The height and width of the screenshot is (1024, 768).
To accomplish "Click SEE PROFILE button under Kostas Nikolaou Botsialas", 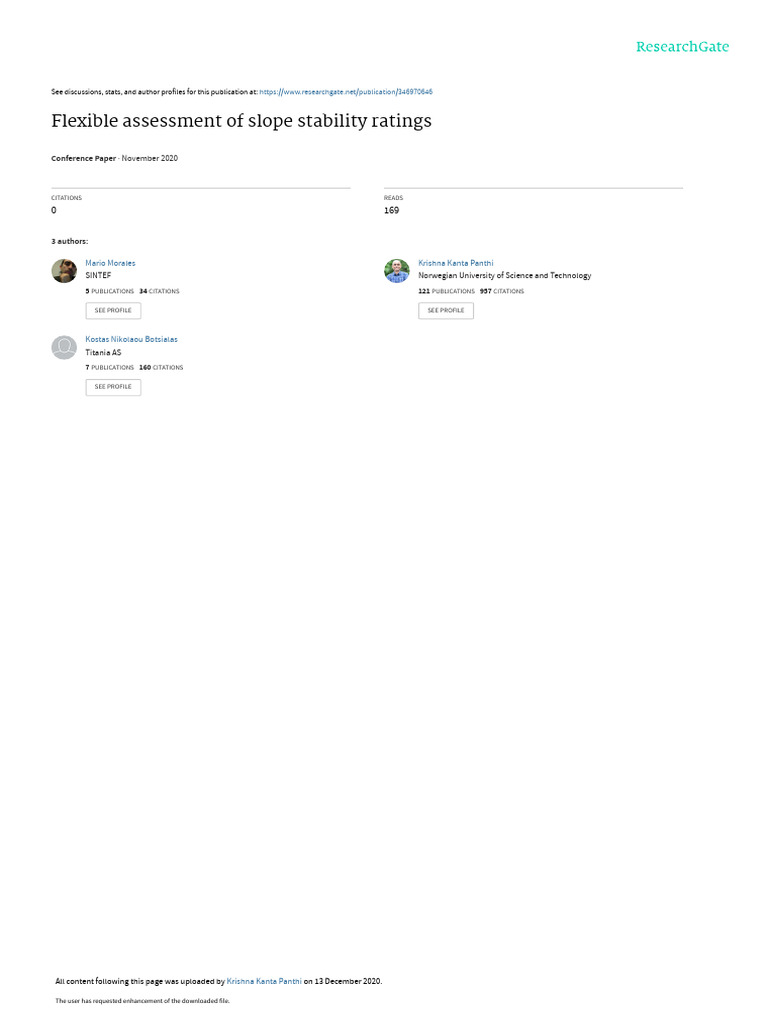I will tap(113, 387).
